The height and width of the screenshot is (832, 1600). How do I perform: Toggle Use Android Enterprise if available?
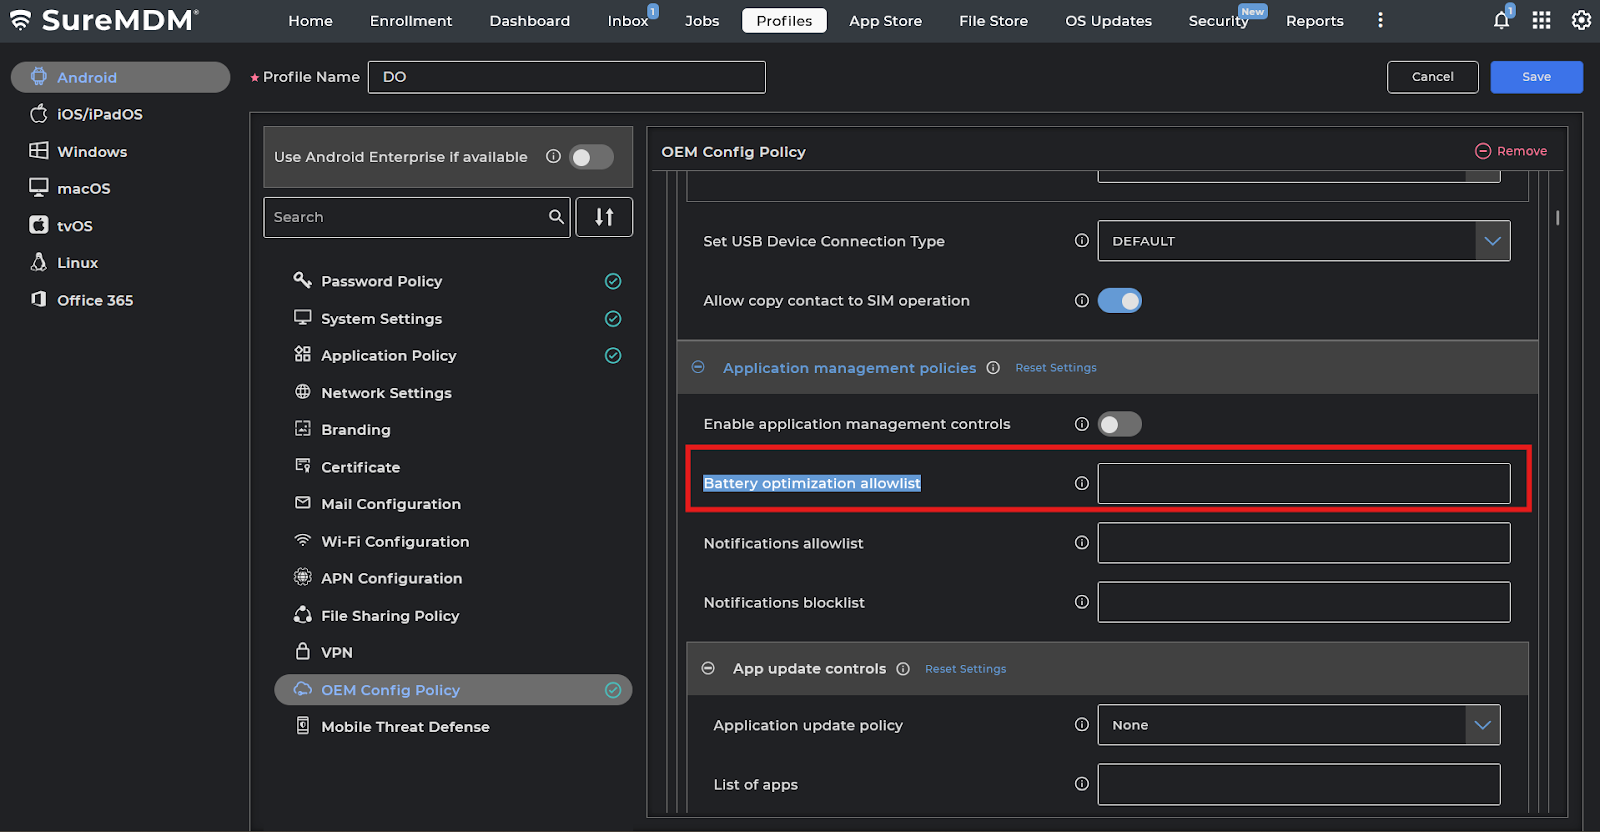591,157
